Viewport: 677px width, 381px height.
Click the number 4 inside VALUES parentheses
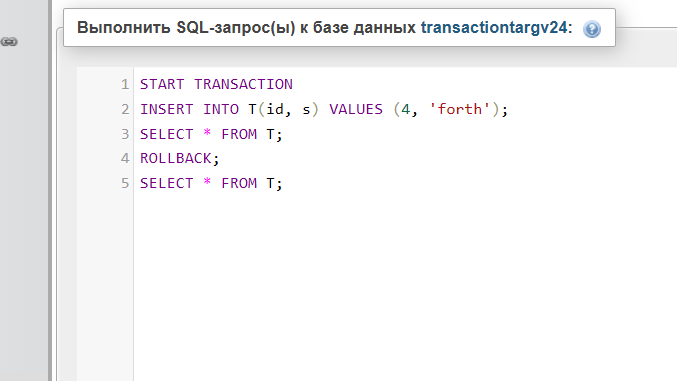pos(405,109)
